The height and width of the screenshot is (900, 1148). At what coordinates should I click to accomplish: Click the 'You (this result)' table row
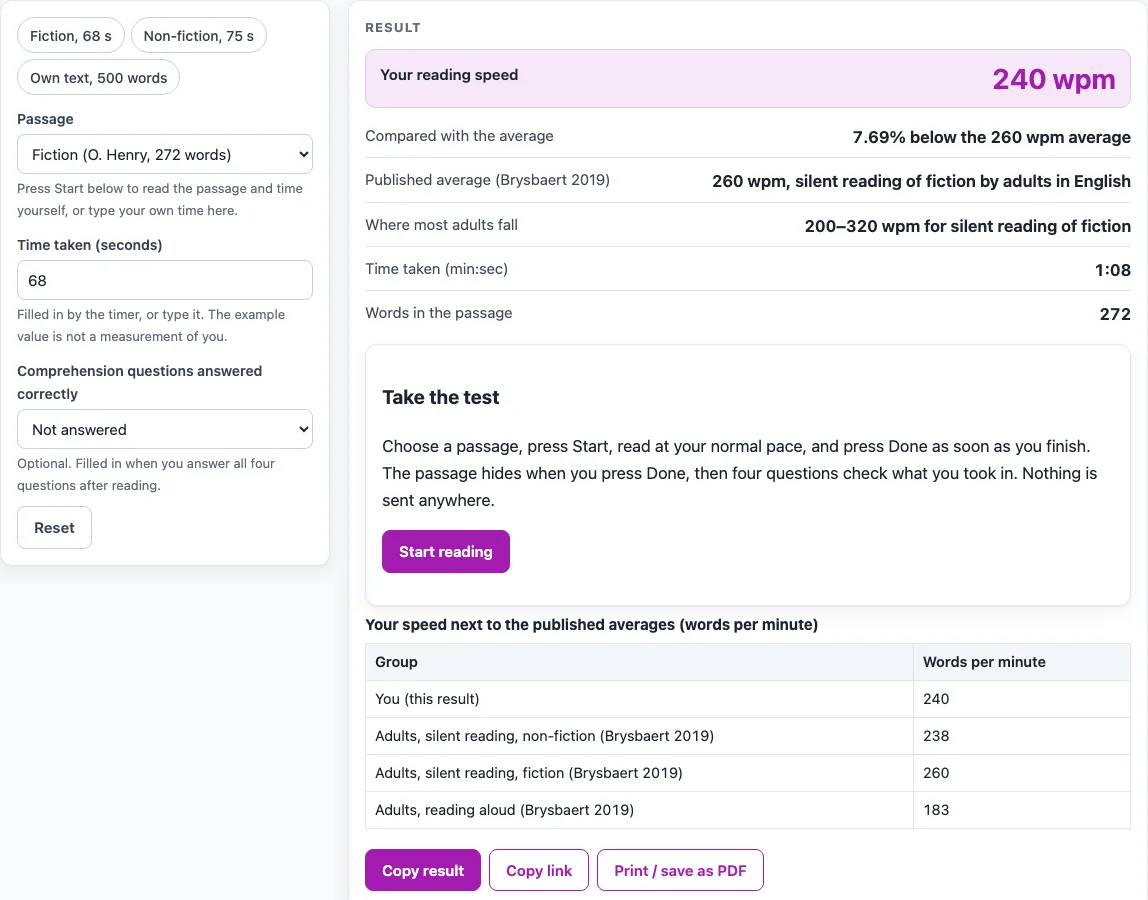748,699
